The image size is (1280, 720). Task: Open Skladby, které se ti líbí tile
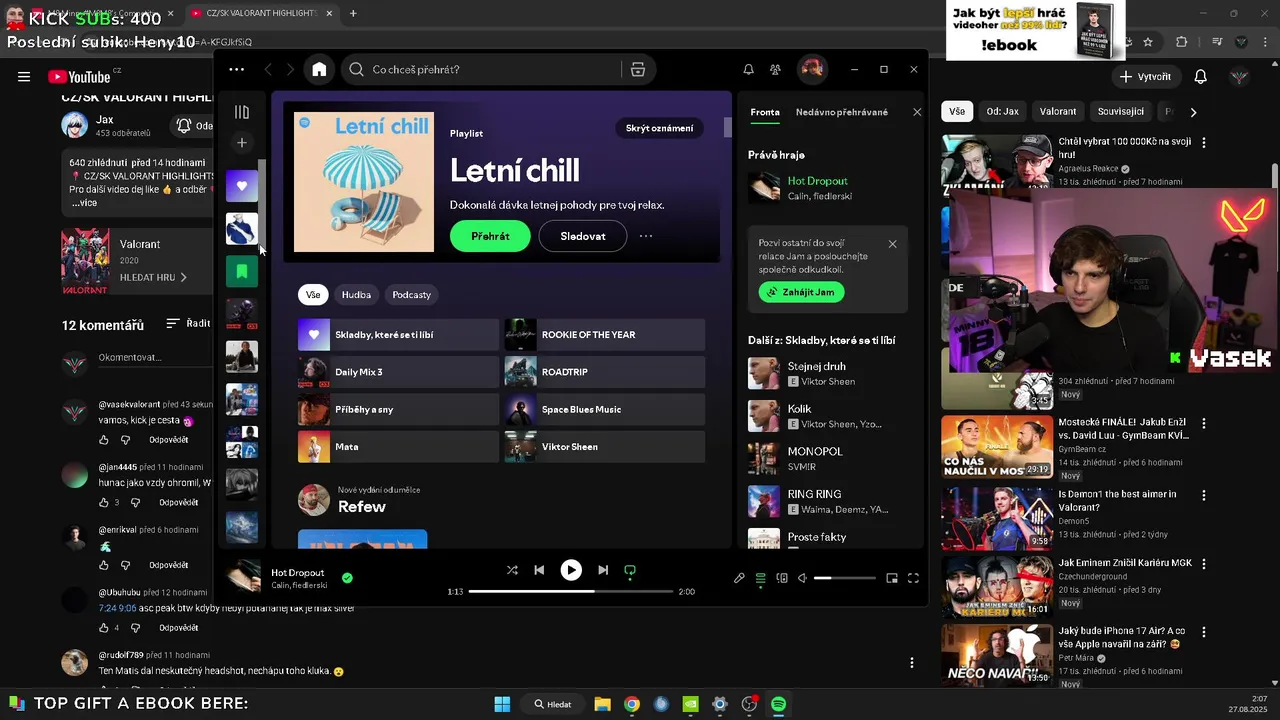398,335
